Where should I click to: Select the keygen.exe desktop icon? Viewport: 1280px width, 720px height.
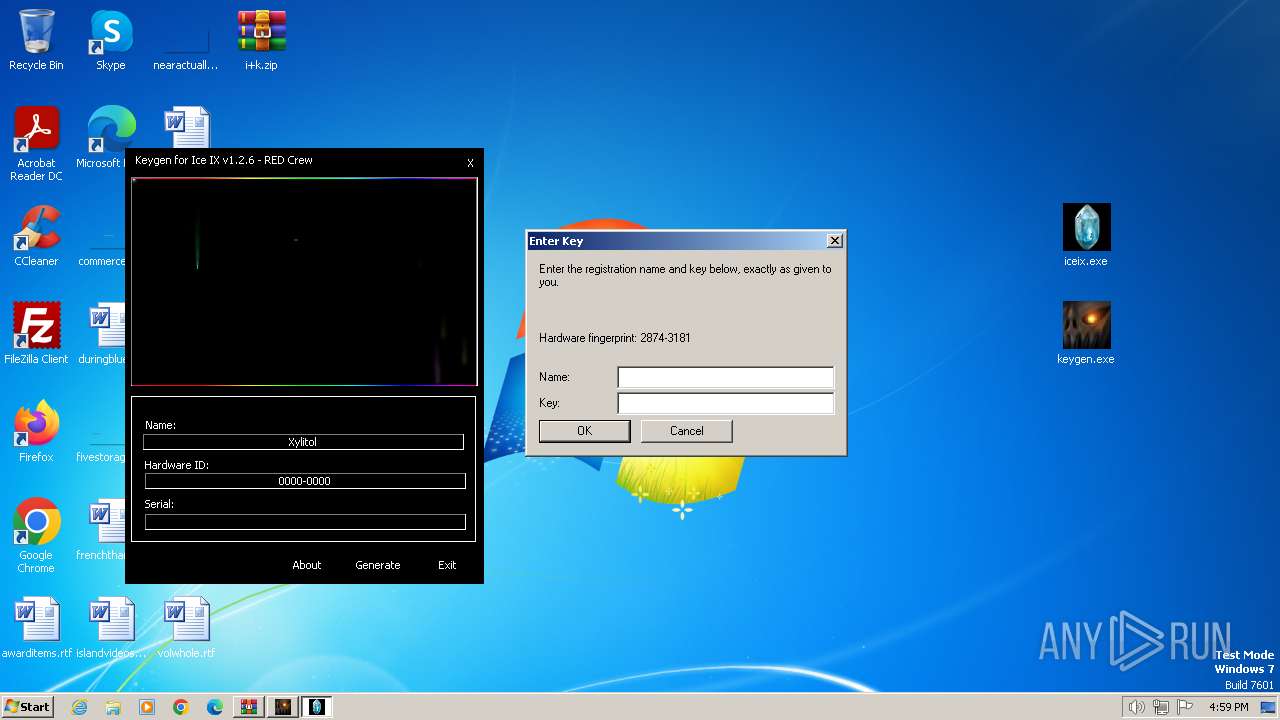(1086, 334)
